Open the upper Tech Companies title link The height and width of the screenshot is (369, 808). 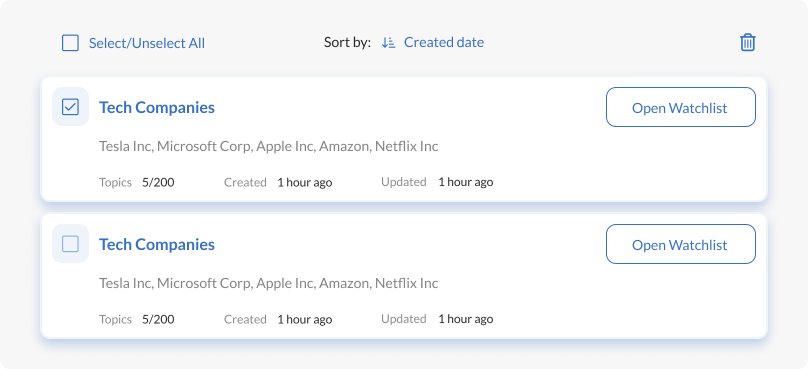click(x=157, y=107)
